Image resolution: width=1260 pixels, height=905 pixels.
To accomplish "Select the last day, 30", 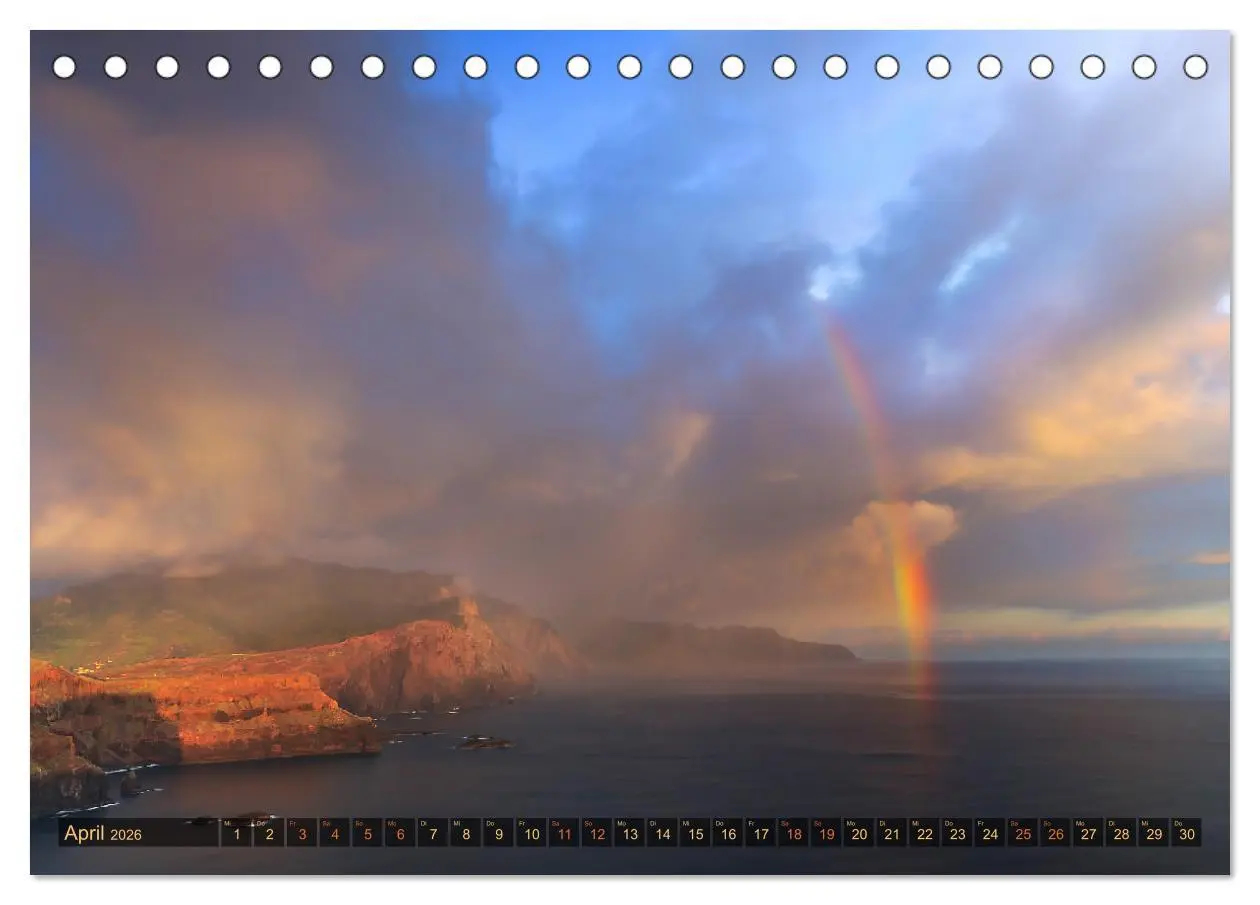I will tap(1187, 832).
